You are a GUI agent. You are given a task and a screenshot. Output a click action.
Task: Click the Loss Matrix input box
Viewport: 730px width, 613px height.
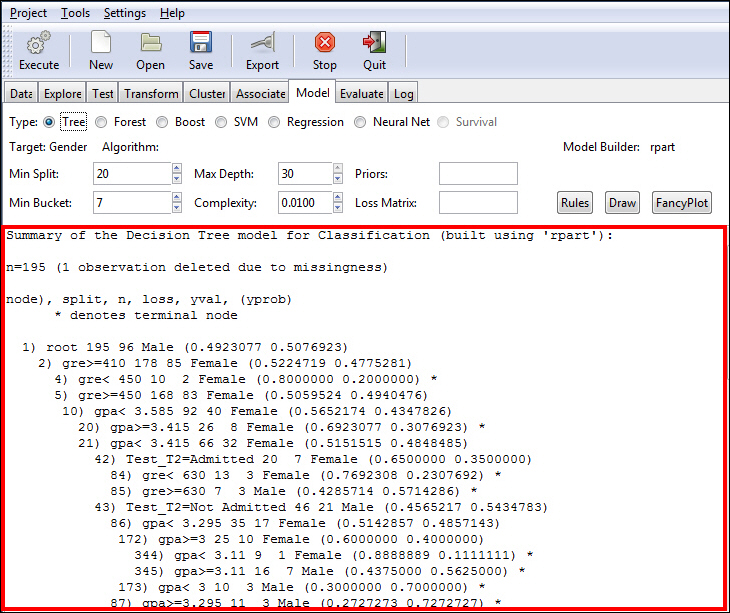[x=478, y=202]
